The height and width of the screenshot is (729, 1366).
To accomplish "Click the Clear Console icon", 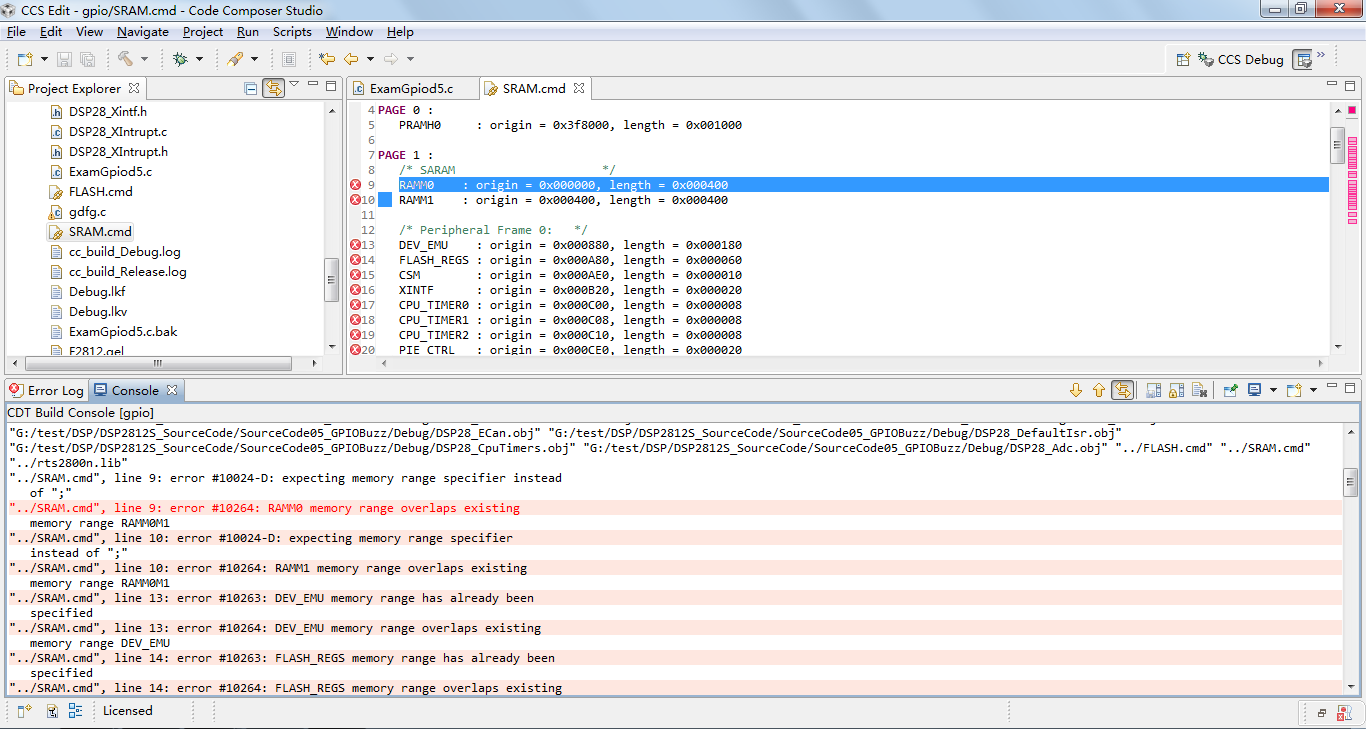I will (1199, 390).
